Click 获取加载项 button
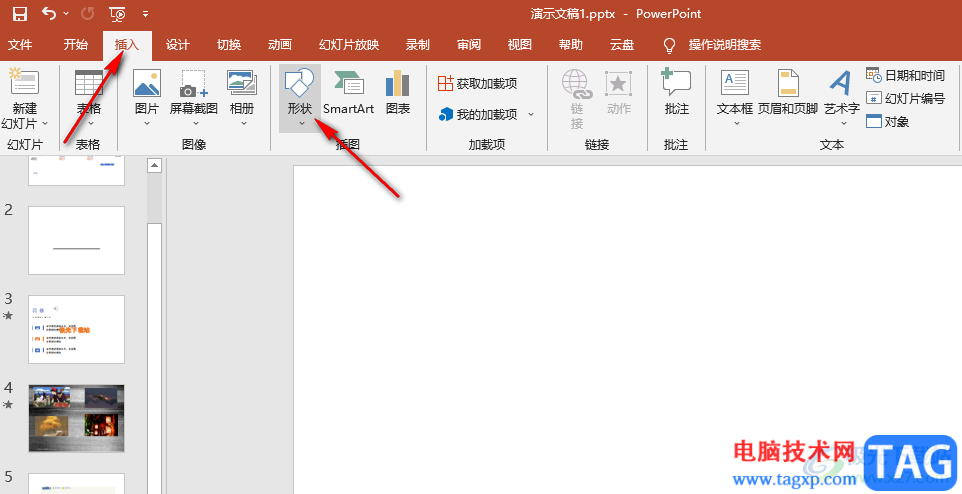962x494 pixels. coord(478,83)
